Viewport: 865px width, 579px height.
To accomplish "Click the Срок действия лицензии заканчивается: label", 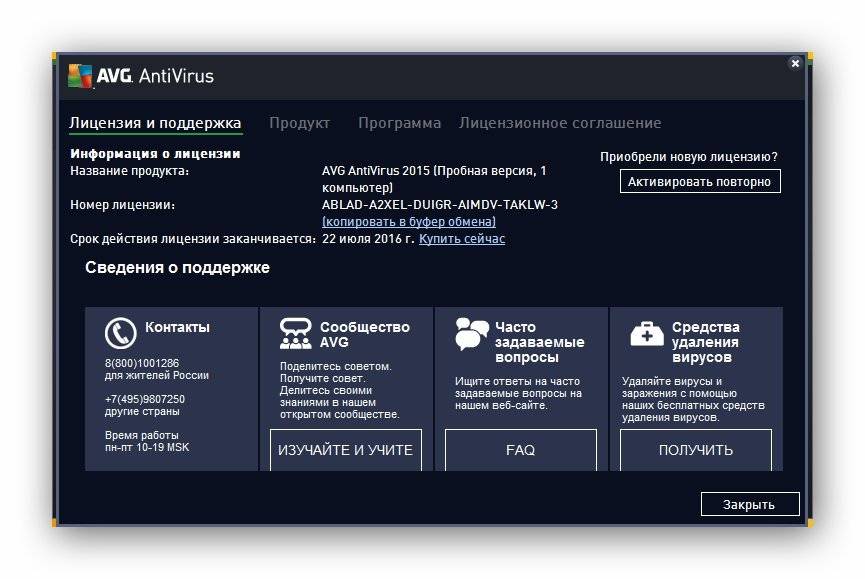I will tap(193, 239).
